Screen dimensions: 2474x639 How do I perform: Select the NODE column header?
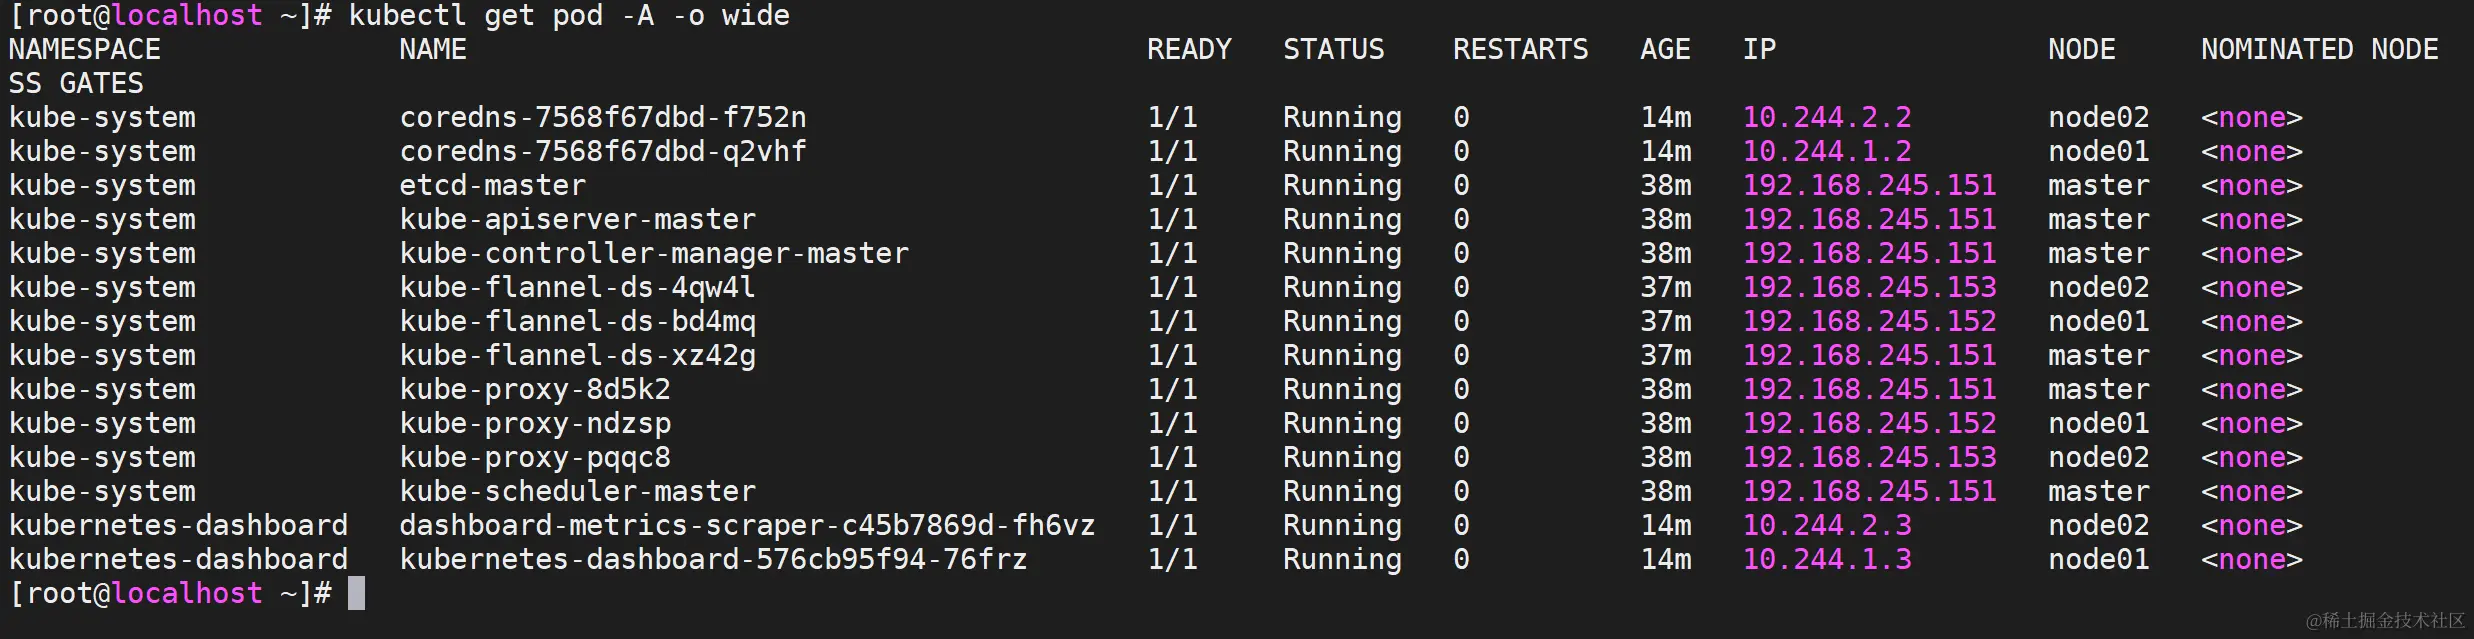2081,49
